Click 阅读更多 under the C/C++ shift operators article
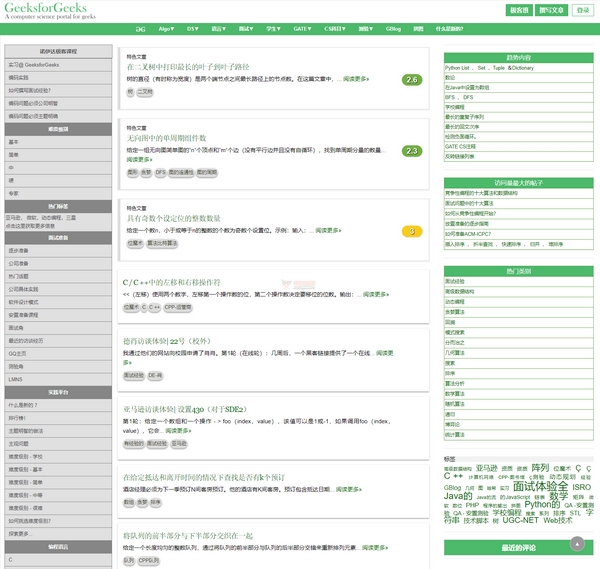 pos(376,294)
